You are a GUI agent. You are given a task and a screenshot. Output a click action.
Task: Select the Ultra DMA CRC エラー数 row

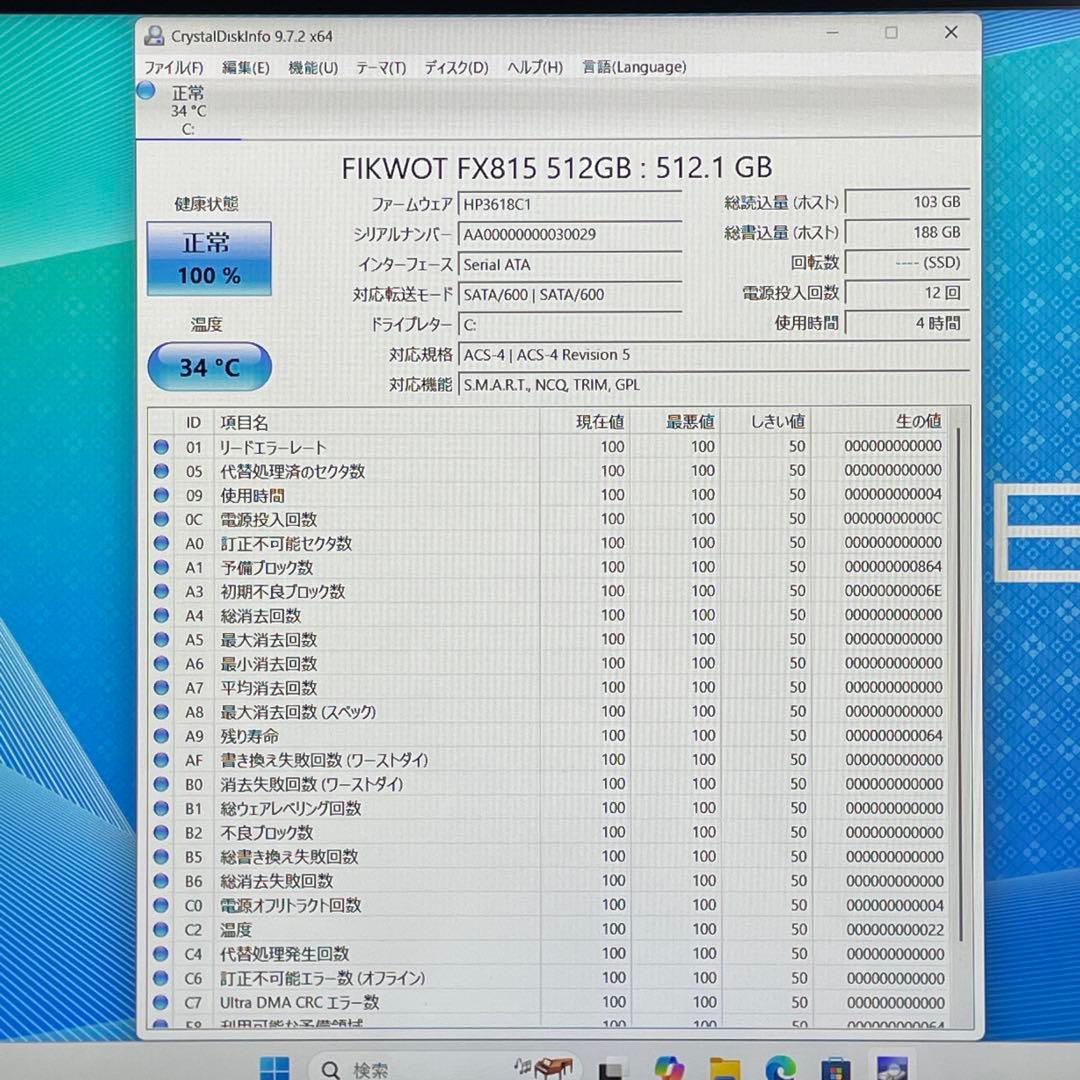(x=400, y=1002)
